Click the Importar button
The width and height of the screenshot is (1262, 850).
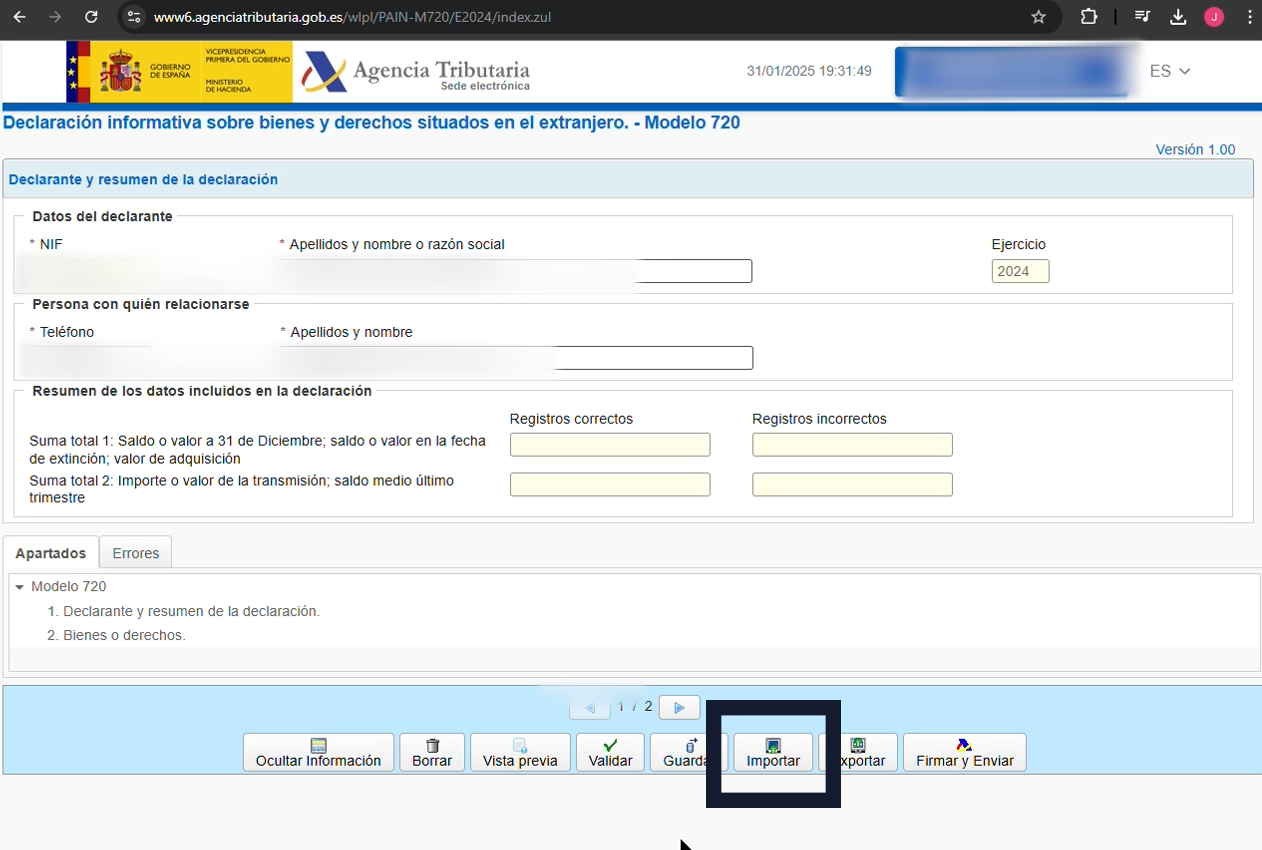coord(773,752)
